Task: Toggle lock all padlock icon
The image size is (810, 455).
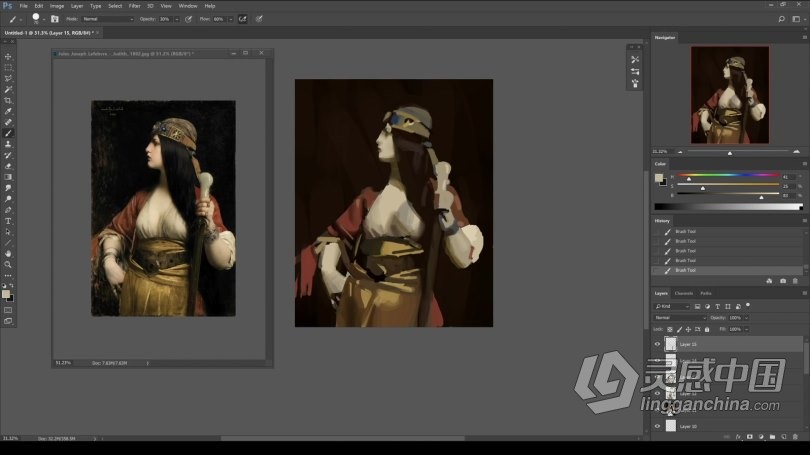Action: (x=707, y=330)
